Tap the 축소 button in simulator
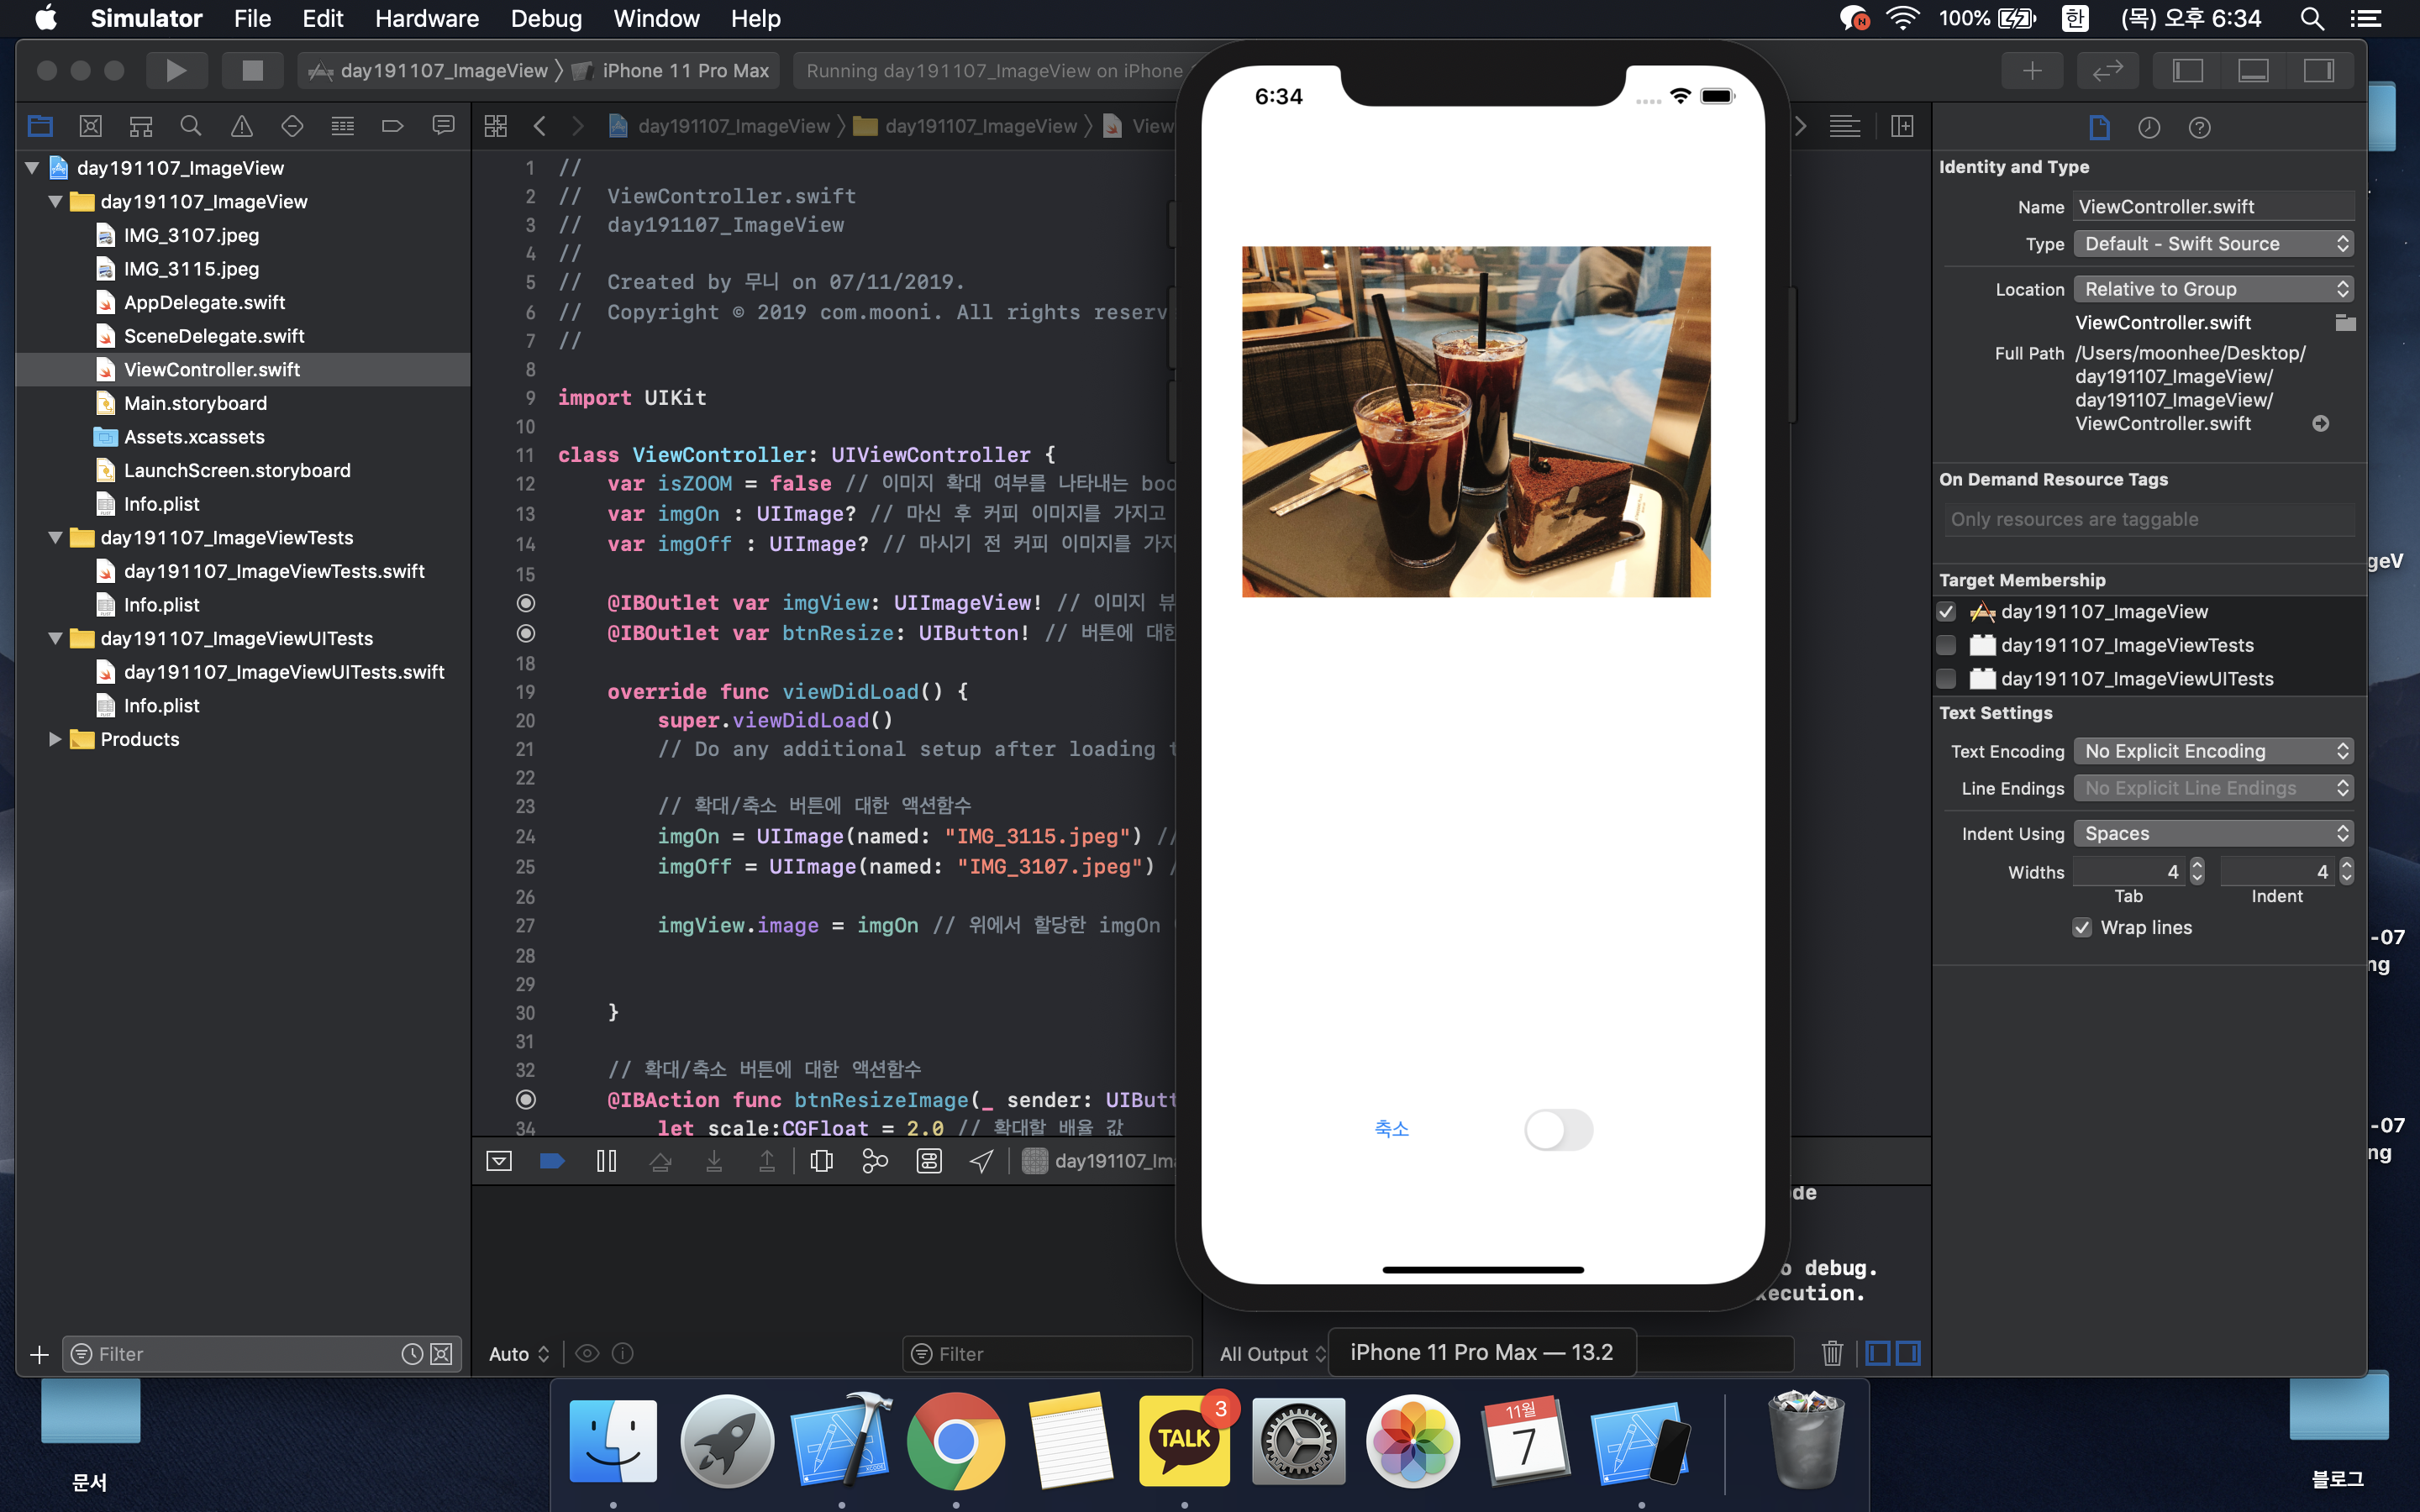Viewport: 2420px width, 1512px height. 1391,1129
